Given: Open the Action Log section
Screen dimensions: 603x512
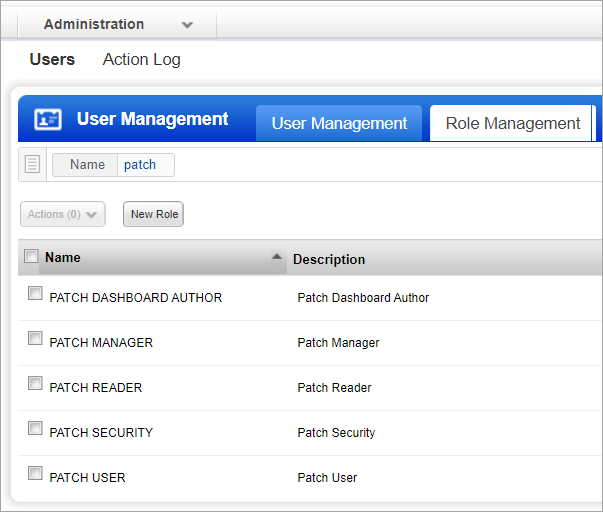Looking at the screenshot, I should [142, 60].
